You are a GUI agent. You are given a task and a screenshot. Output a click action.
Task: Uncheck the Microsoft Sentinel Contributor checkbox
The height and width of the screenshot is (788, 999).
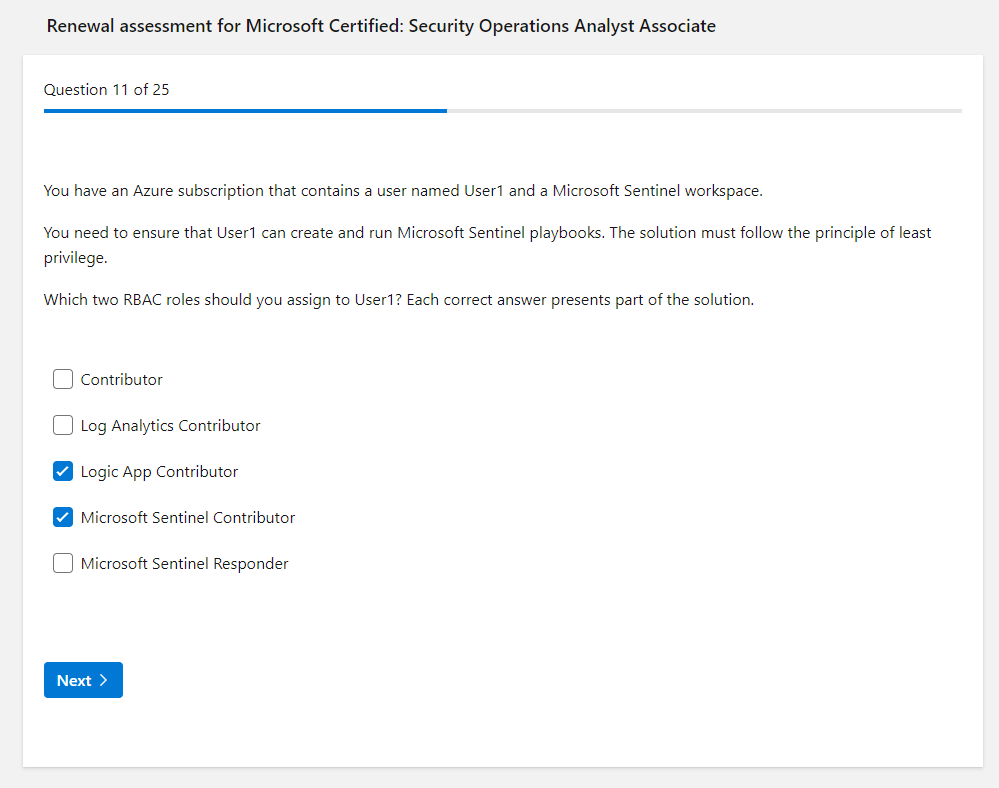(x=63, y=517)
